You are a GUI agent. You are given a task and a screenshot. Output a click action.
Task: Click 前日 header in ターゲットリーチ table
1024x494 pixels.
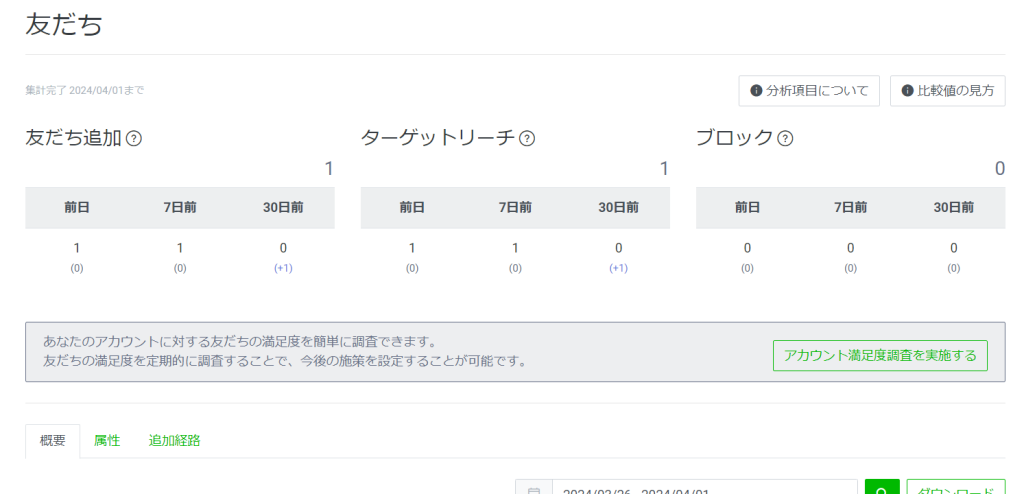(x=412, y=208)
